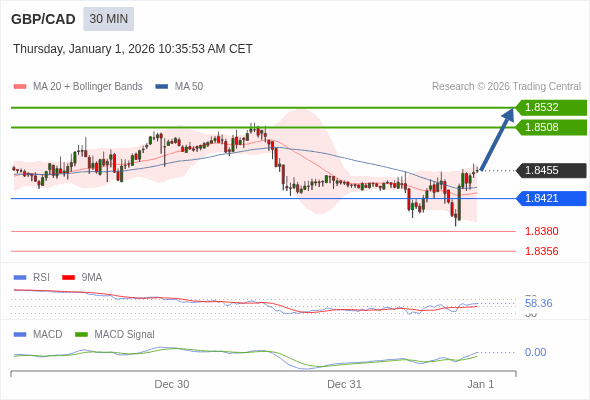Click the 1.8380 support level value
The image size is (590, 400).
point(541,231)
